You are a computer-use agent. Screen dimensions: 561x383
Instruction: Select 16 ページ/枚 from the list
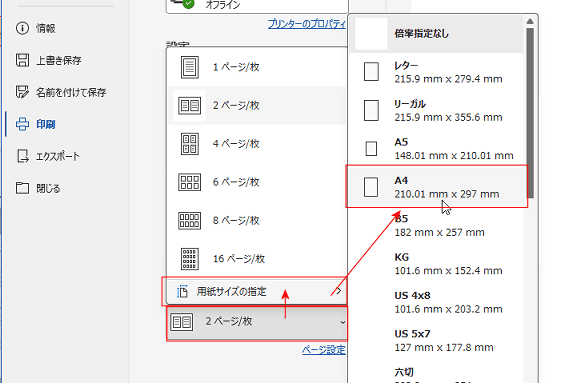click(x=257, y=259)
